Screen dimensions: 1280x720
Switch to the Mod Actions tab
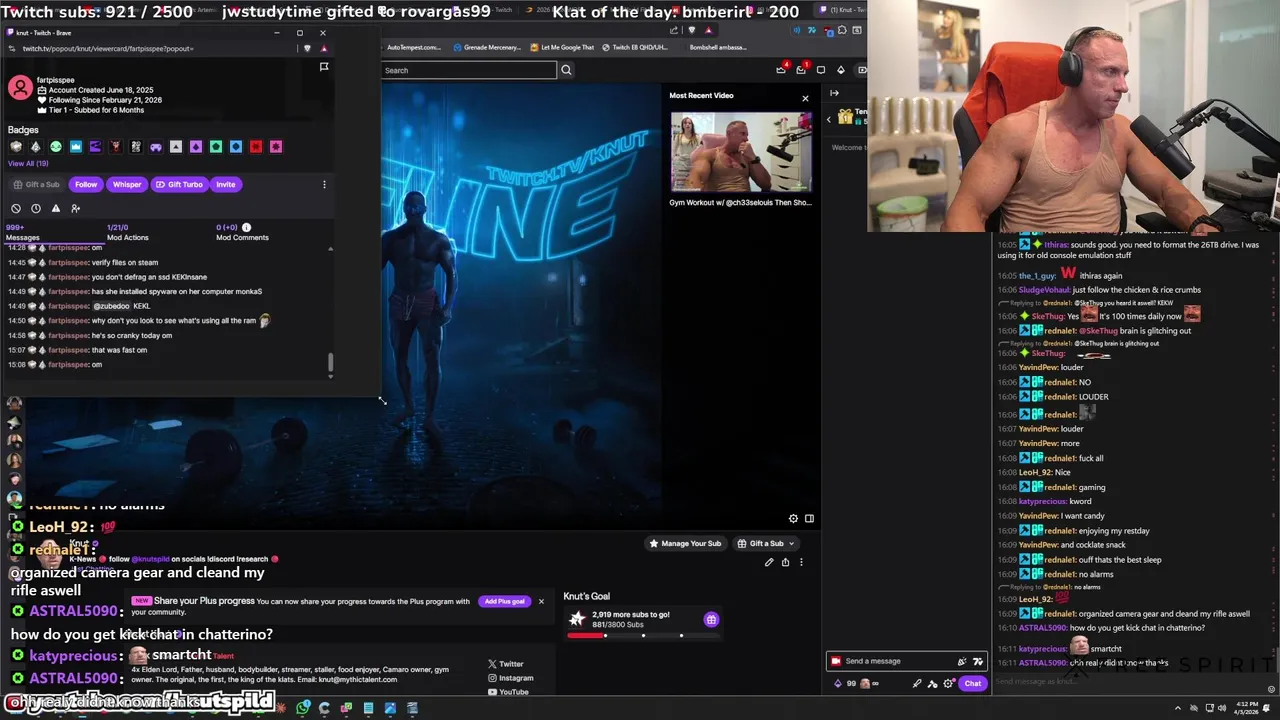(x=127, y=232)
